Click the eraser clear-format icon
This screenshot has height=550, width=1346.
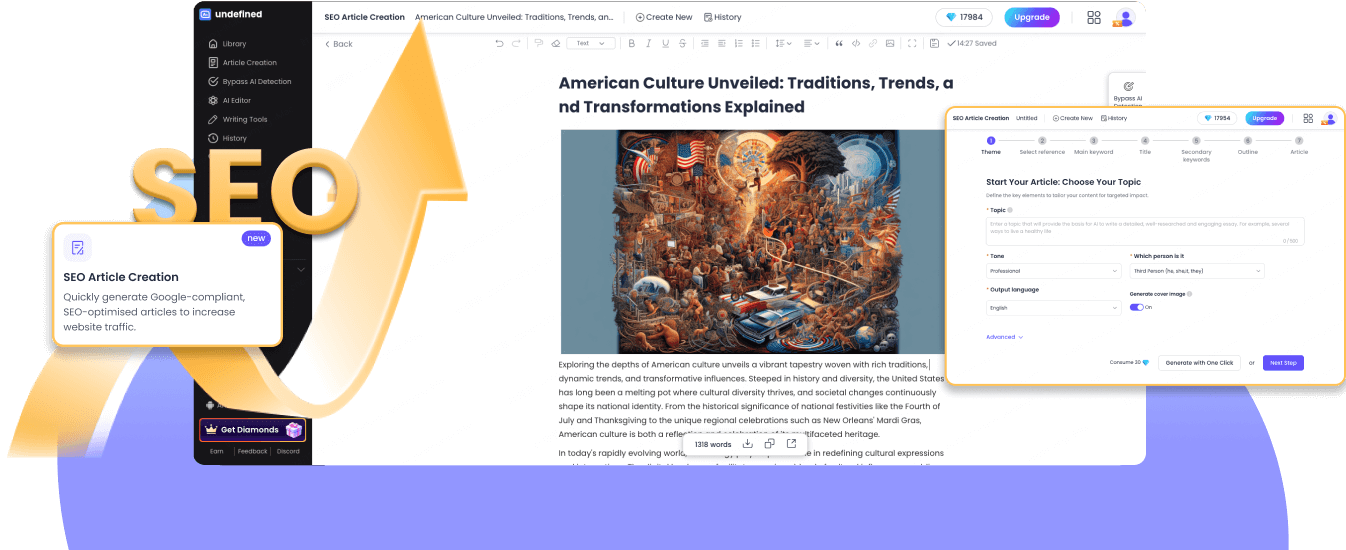556,43
